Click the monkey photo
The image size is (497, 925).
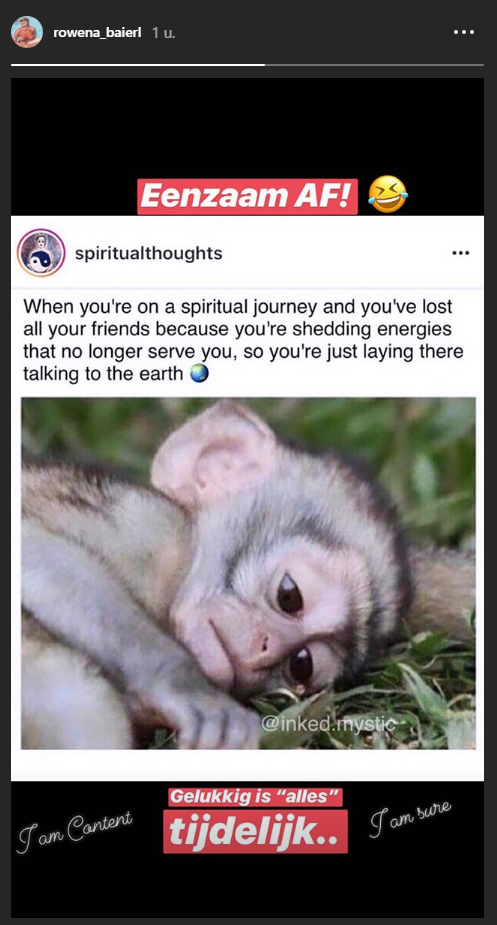[248, 573]
